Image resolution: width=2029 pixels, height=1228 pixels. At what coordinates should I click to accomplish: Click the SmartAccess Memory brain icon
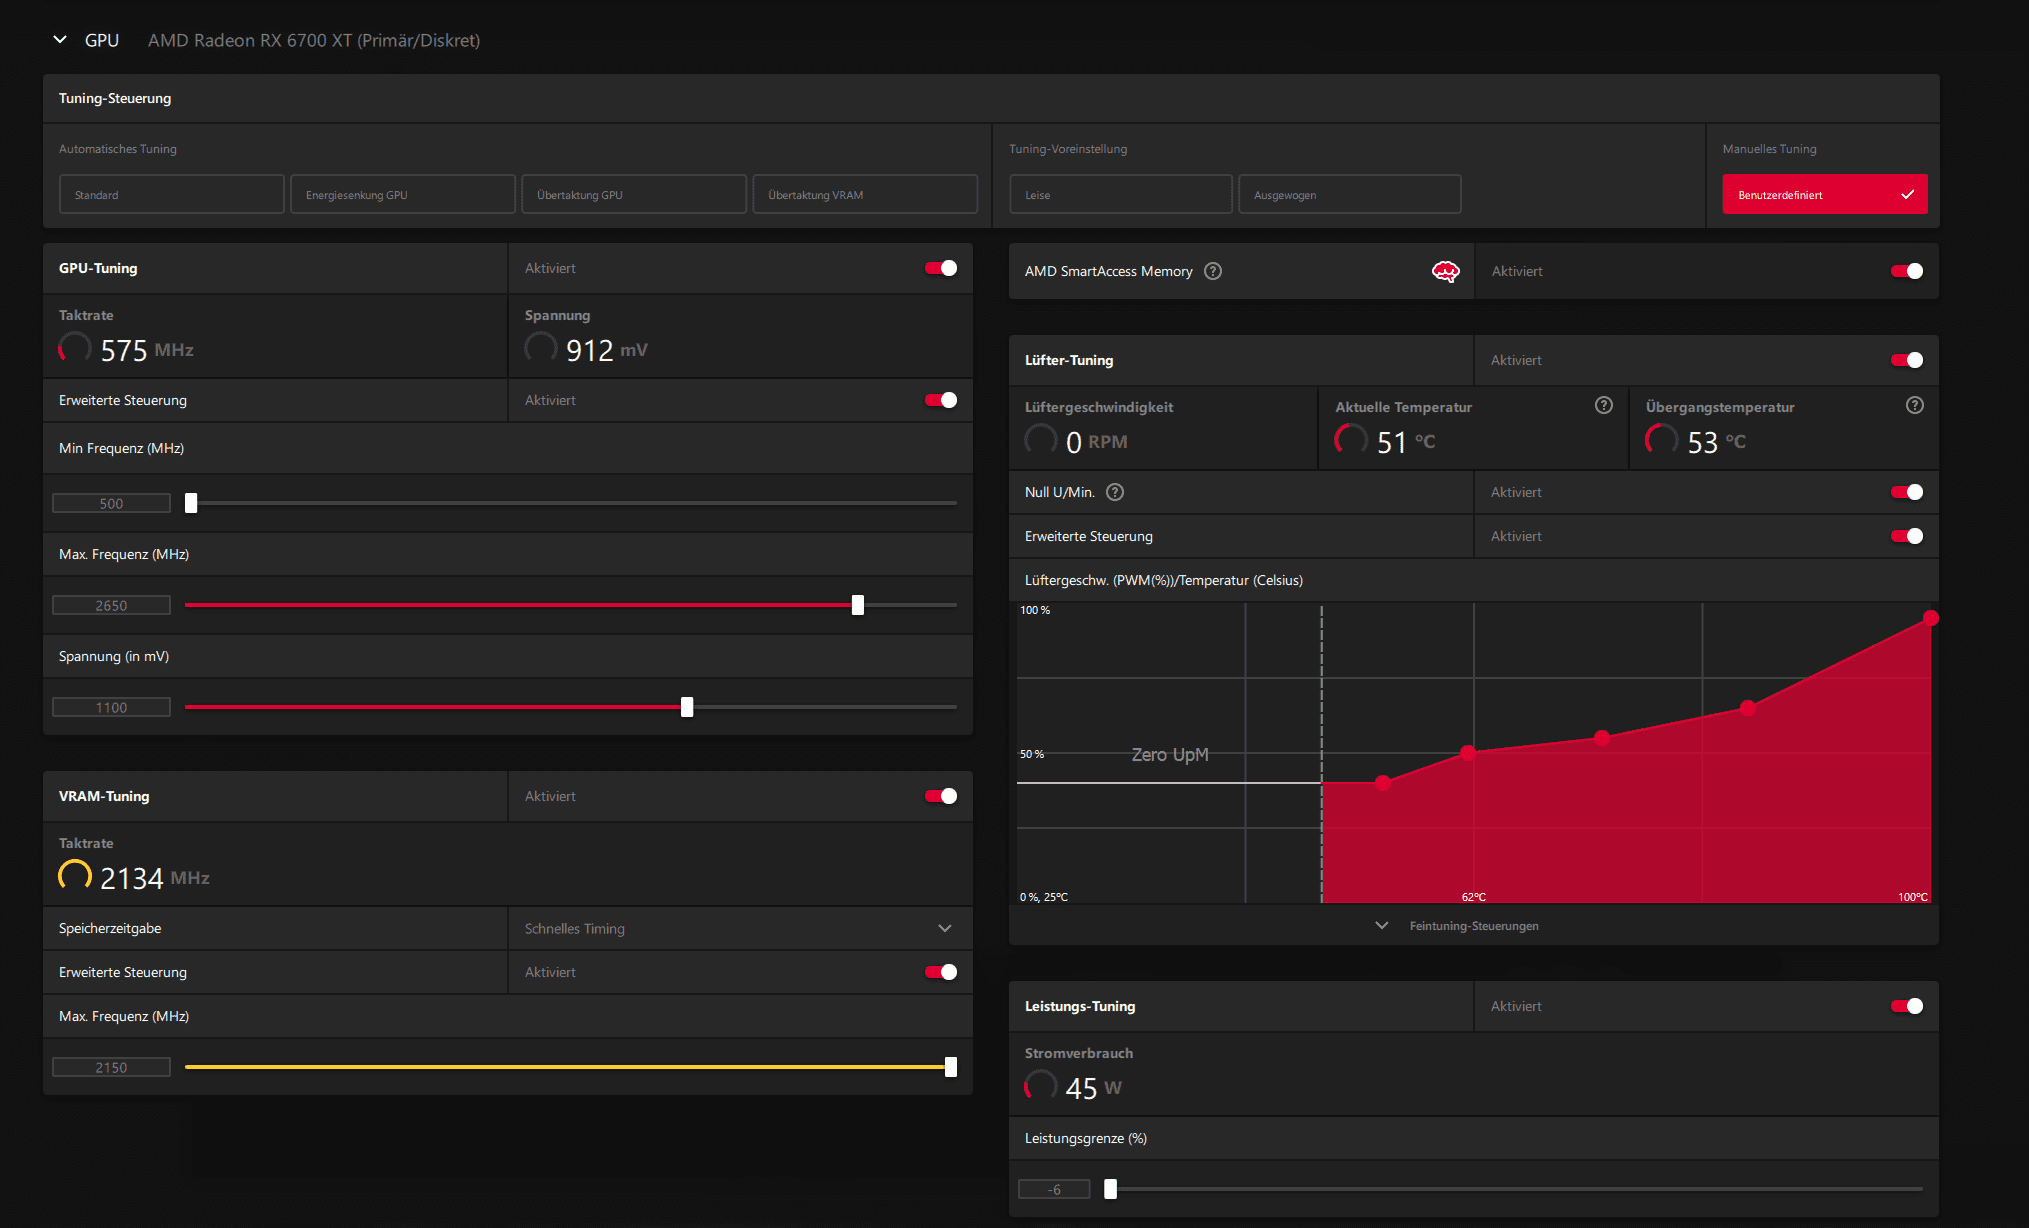coord(1445,271)
